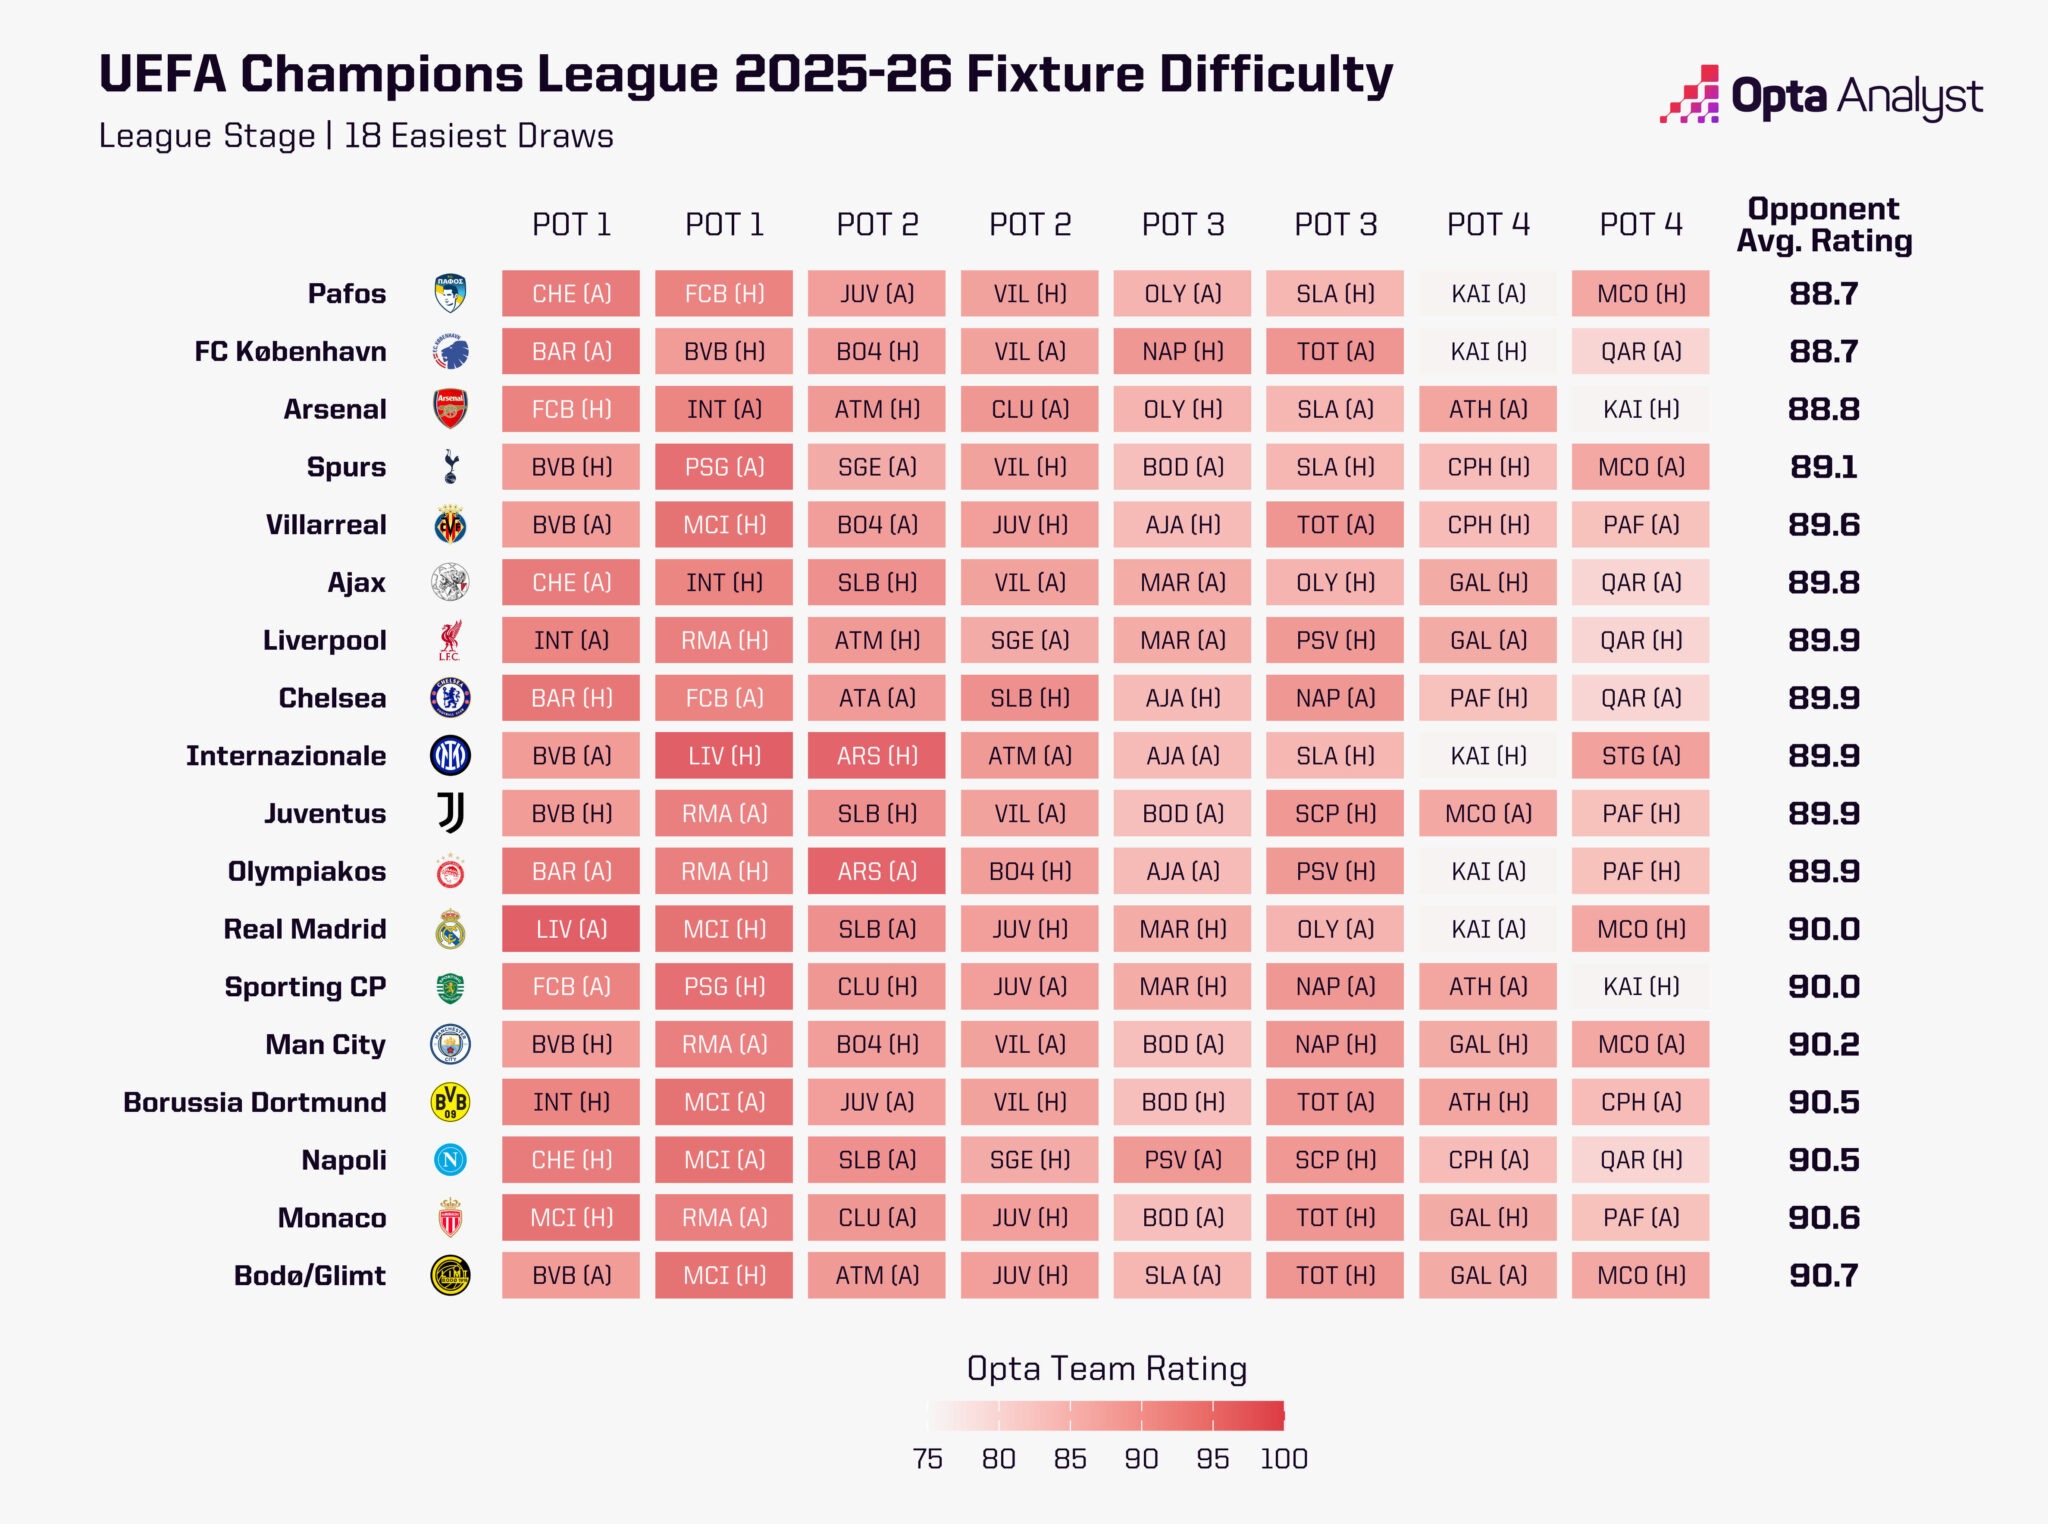Click the Real Madrid crest

pos(450,929)
